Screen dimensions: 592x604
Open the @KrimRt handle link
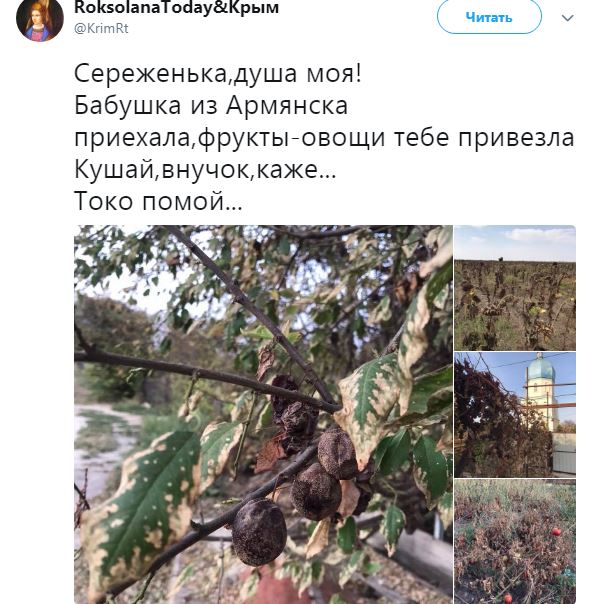click(x=101, y=29)
